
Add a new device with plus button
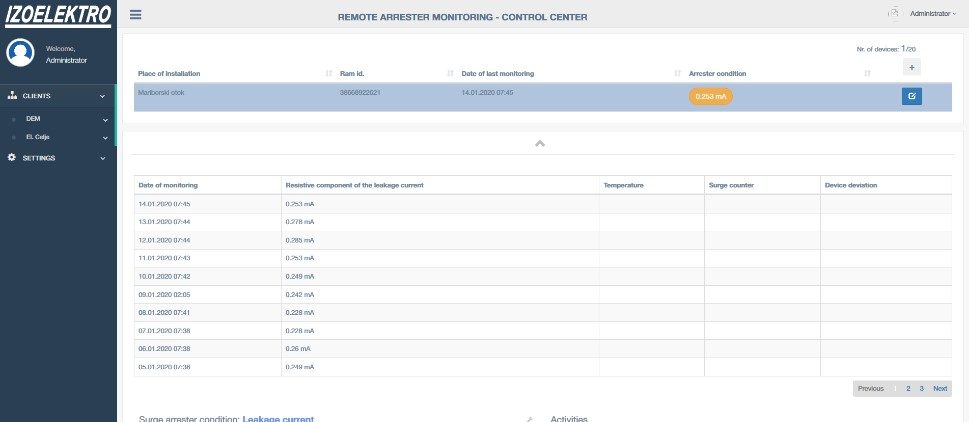click(912, 67)
